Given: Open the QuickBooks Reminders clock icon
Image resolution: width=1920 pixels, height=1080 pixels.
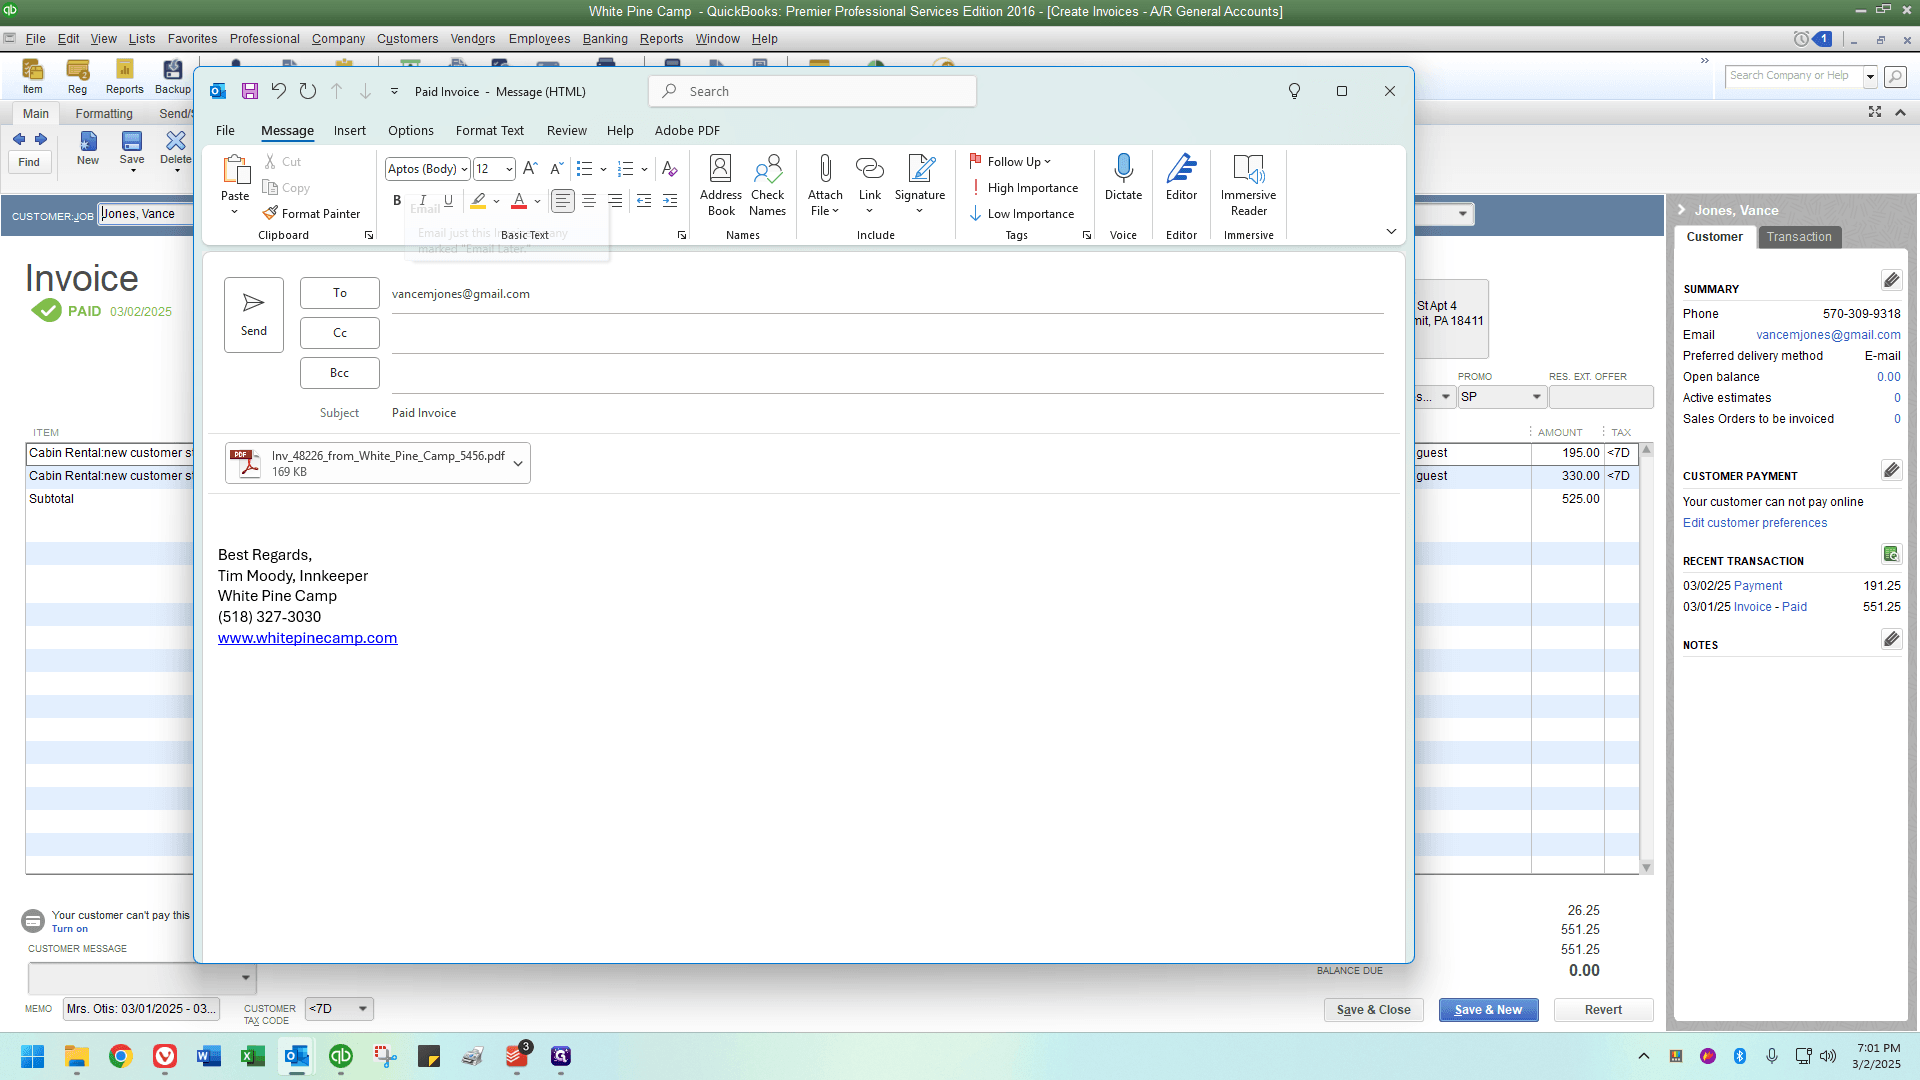Looking at the screenshot, I should pyautogui.click(x=1801, y=39).
